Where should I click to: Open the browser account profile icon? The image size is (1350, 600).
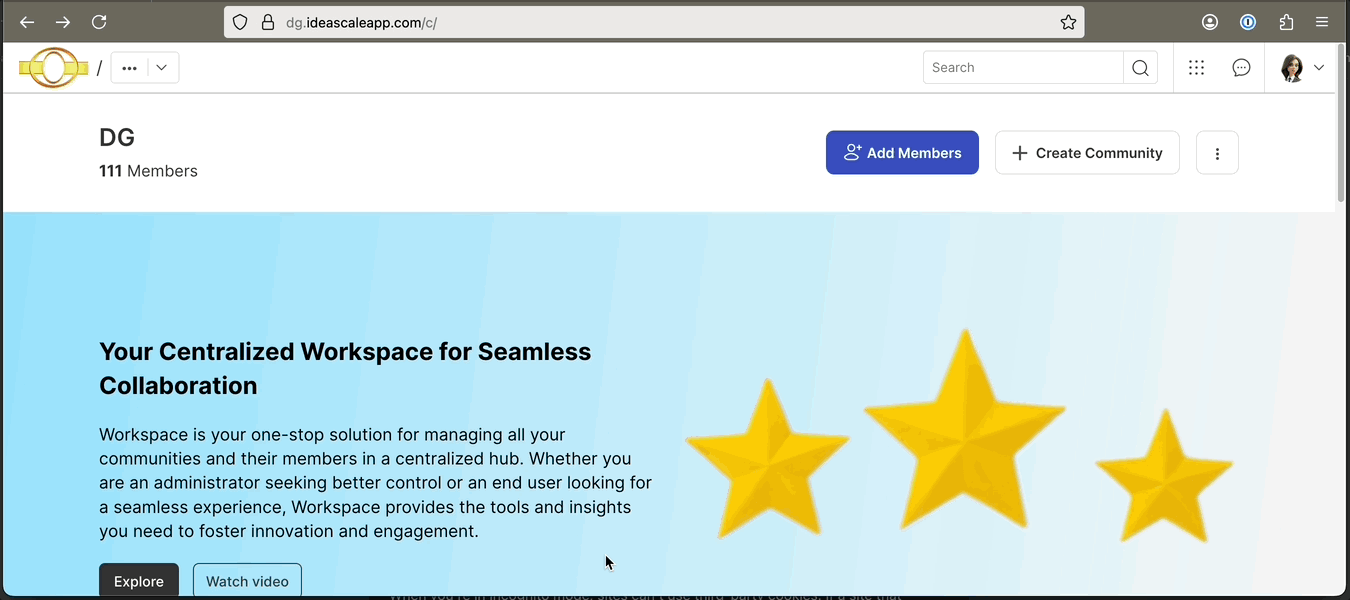tap(1210, 22)
